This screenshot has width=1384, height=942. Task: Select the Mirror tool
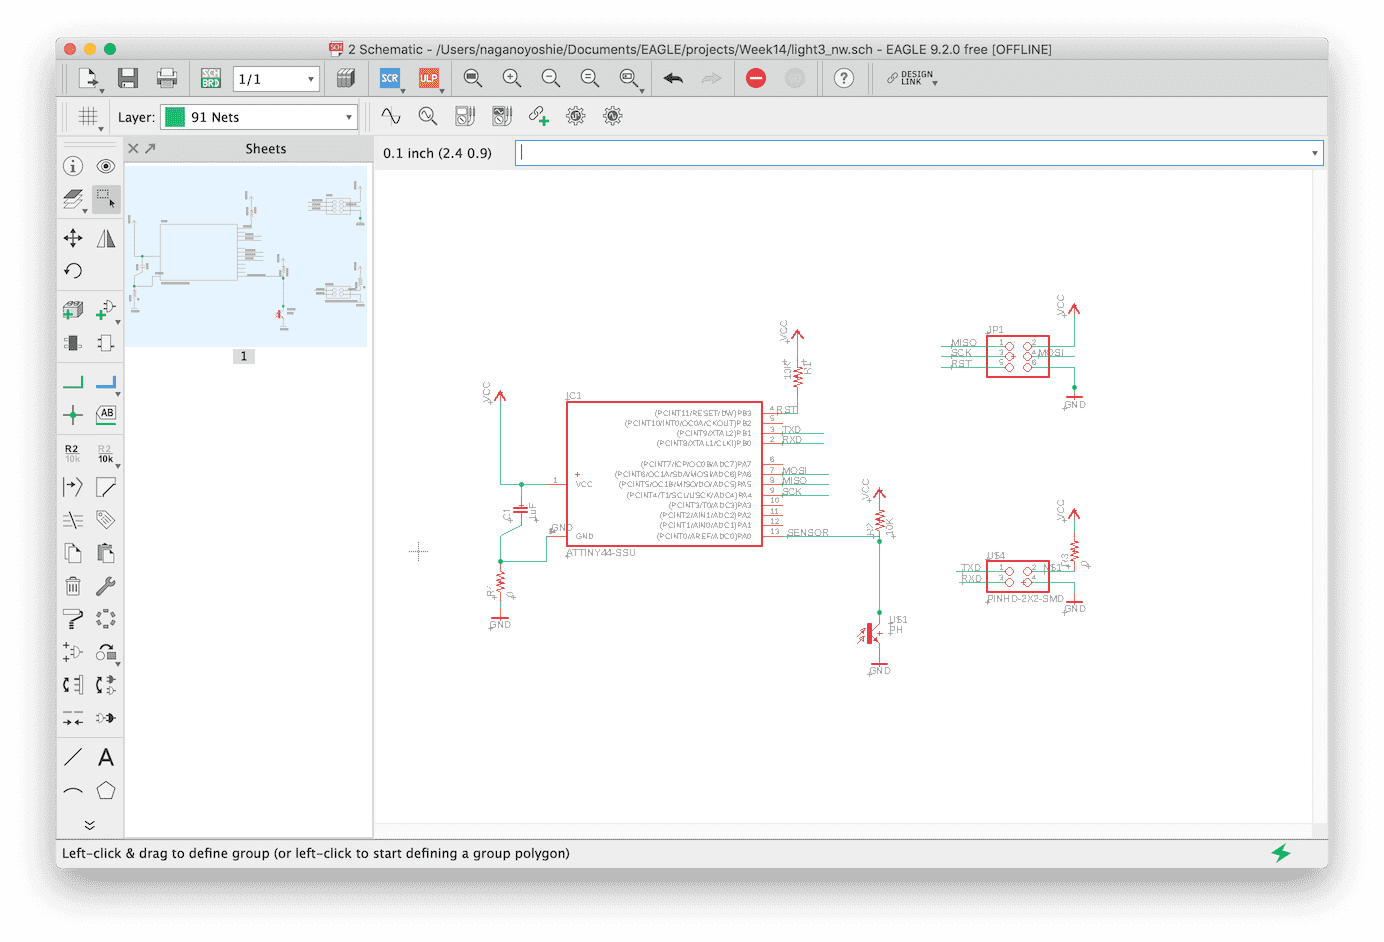(x=106, y=238)
